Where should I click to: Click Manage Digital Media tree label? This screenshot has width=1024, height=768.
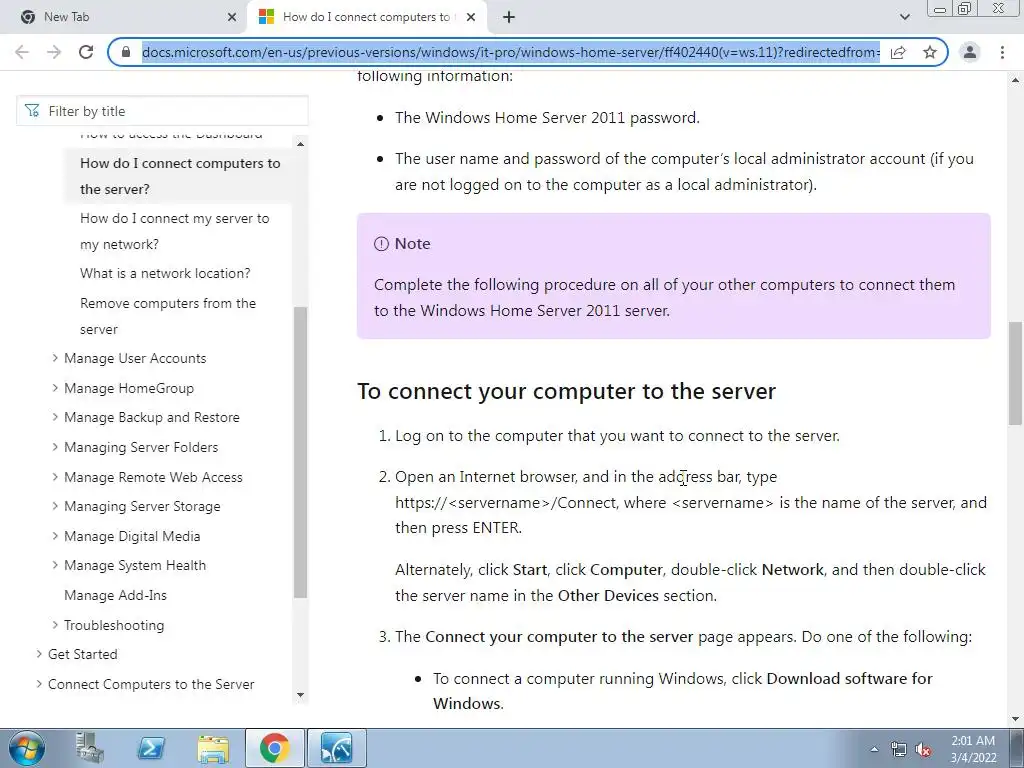click(132, 536)
